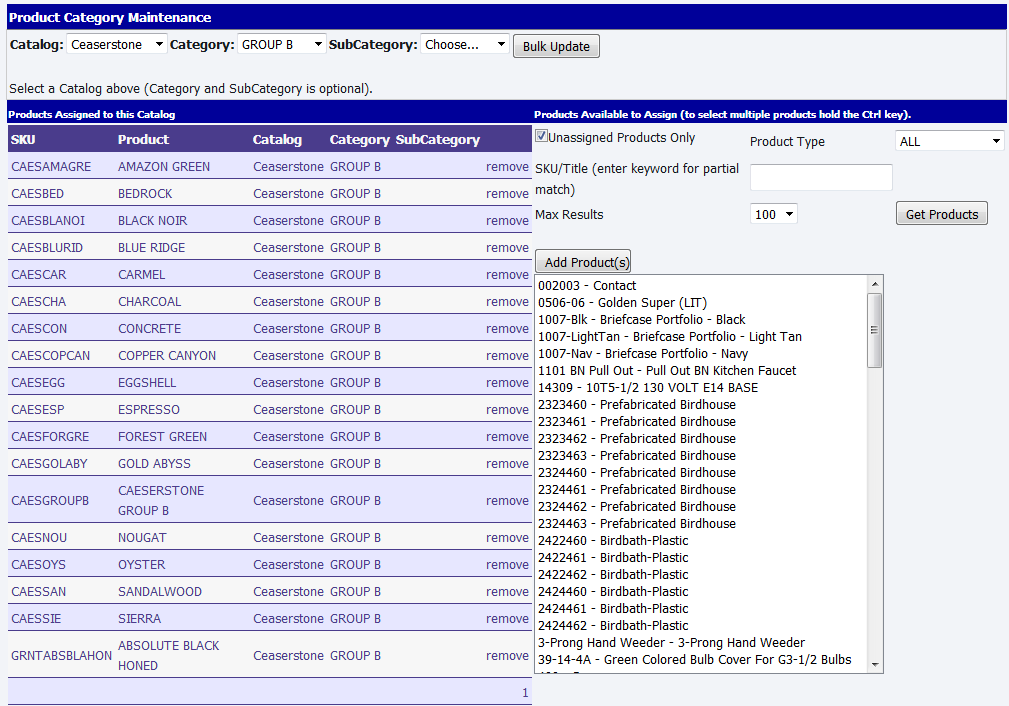Image resolution: width=1009 pixels, height=706 pixels.
Task: Remove the SIERRA product
Action: pyautogui.click(x=507, y=619)
